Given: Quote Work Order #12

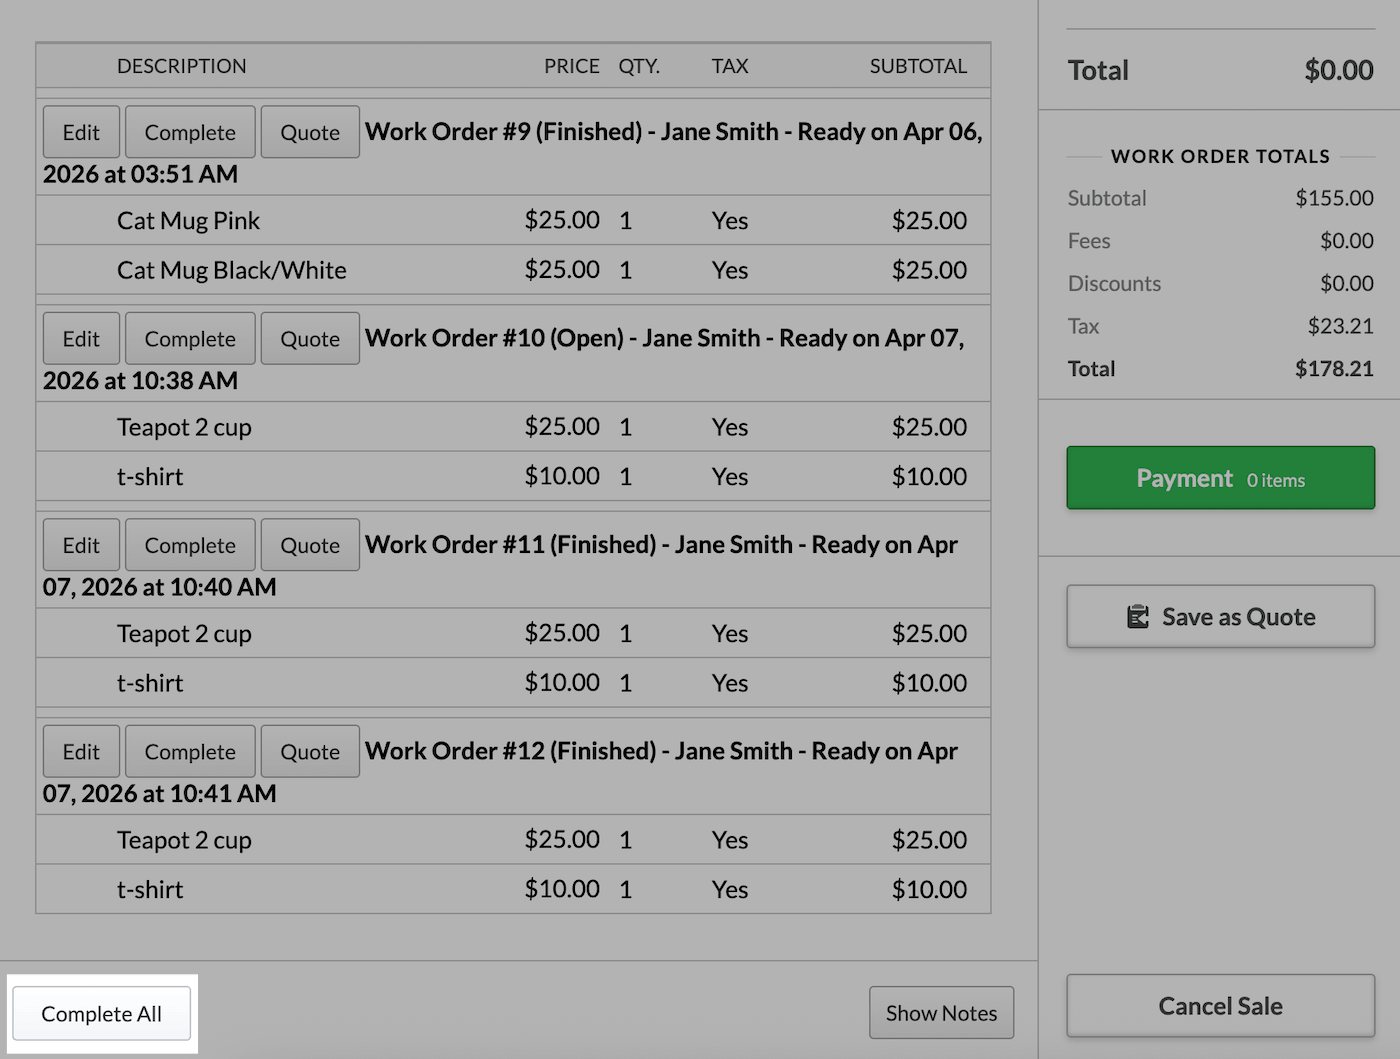Looking at the screenshot, I should tap(310, 752).
